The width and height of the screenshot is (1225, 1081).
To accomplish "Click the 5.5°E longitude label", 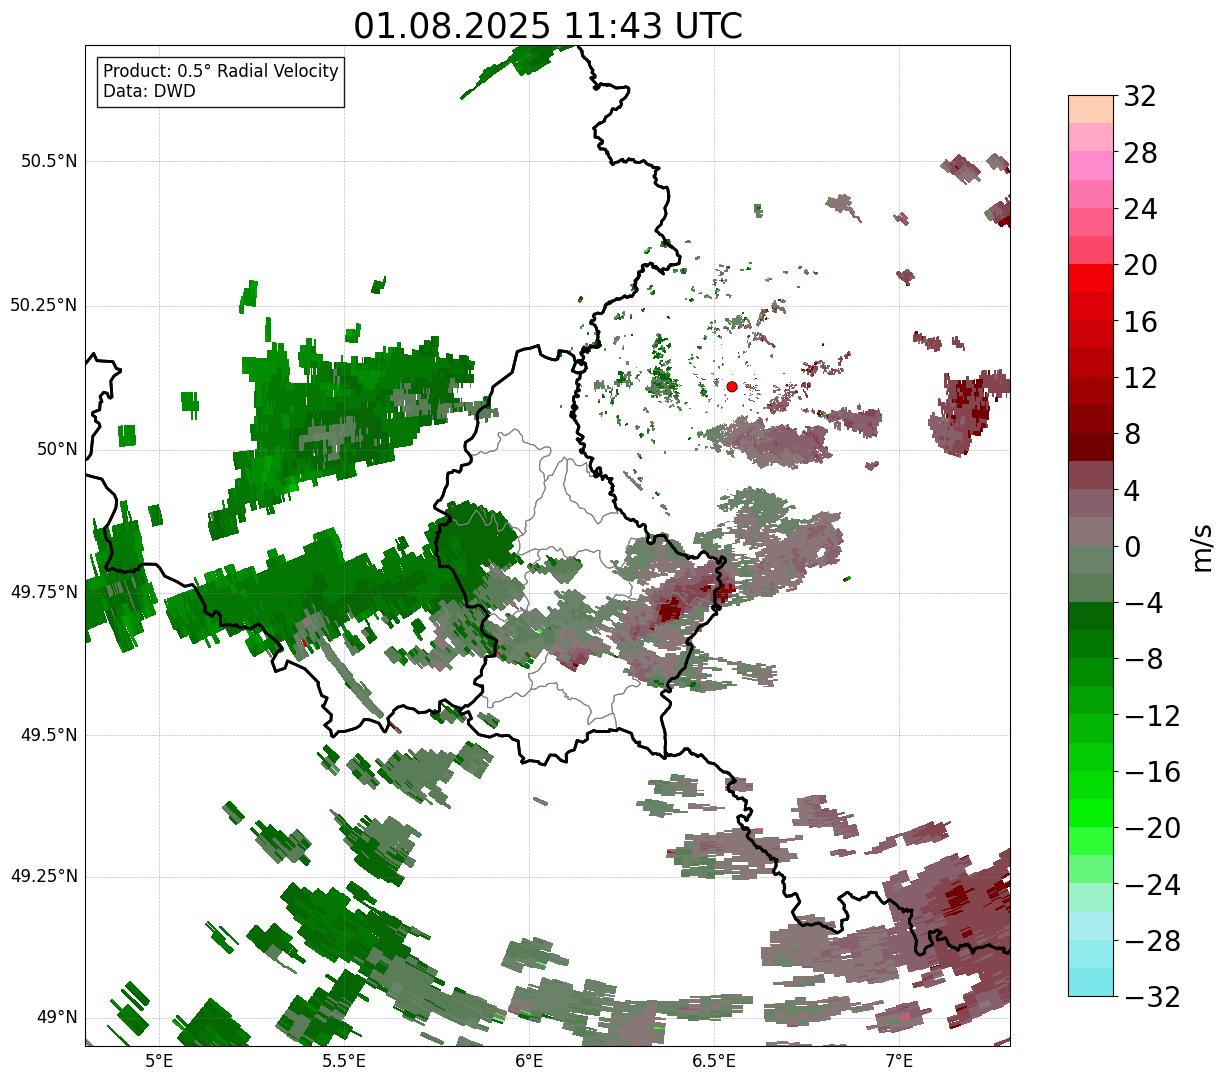I will [x=344, y=1060].
